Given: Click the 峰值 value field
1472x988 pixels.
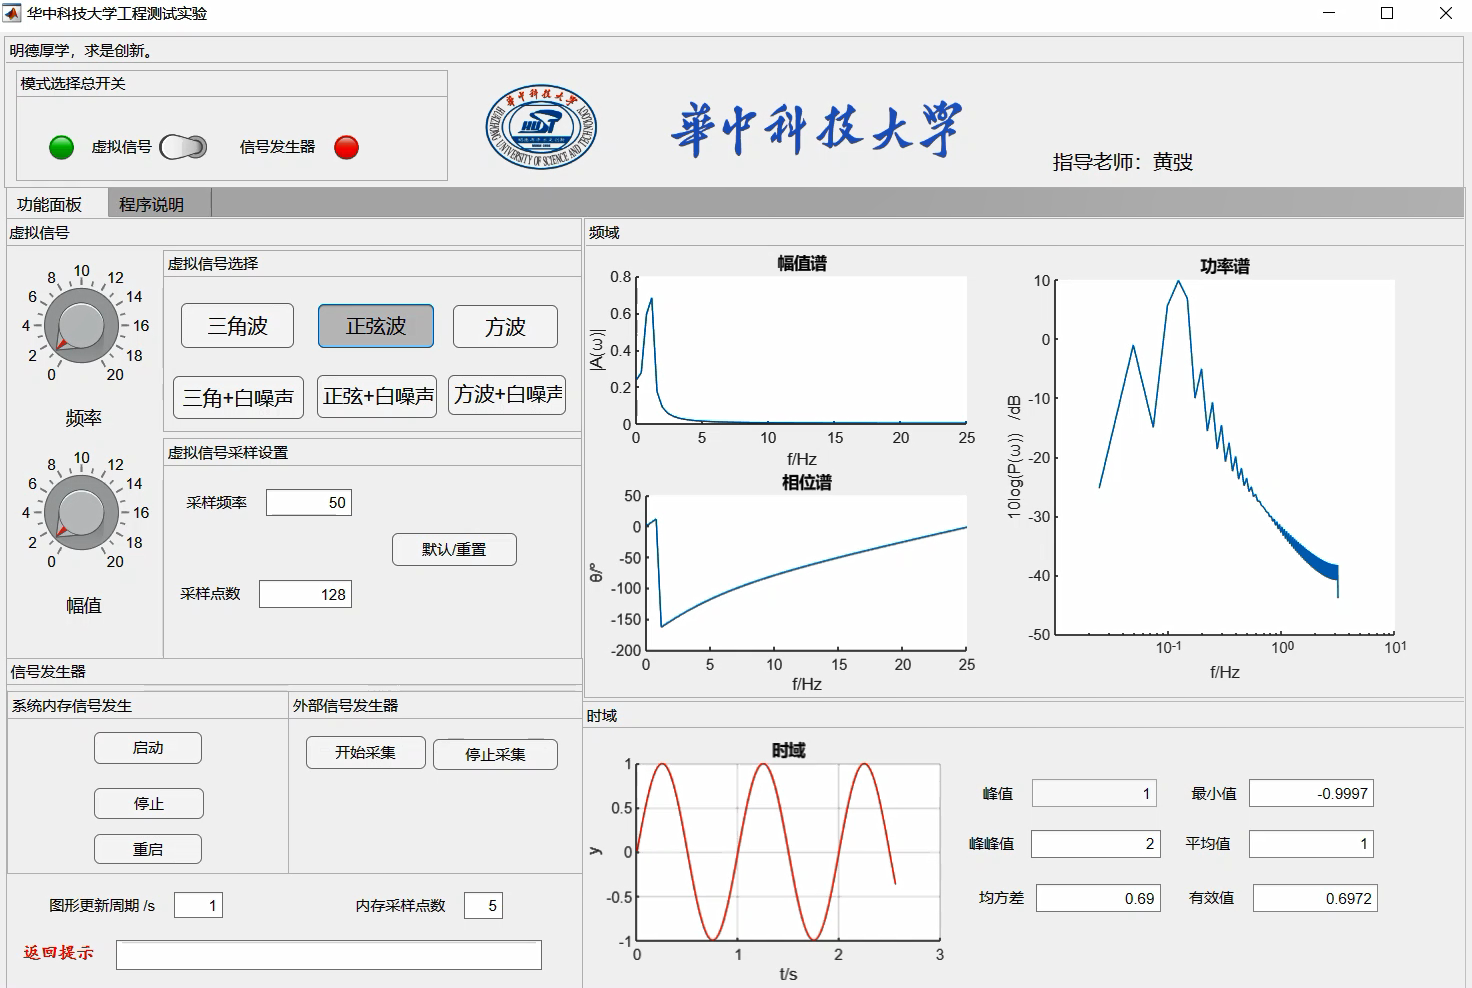Looking at the screenshot, I should [1094, 793].
